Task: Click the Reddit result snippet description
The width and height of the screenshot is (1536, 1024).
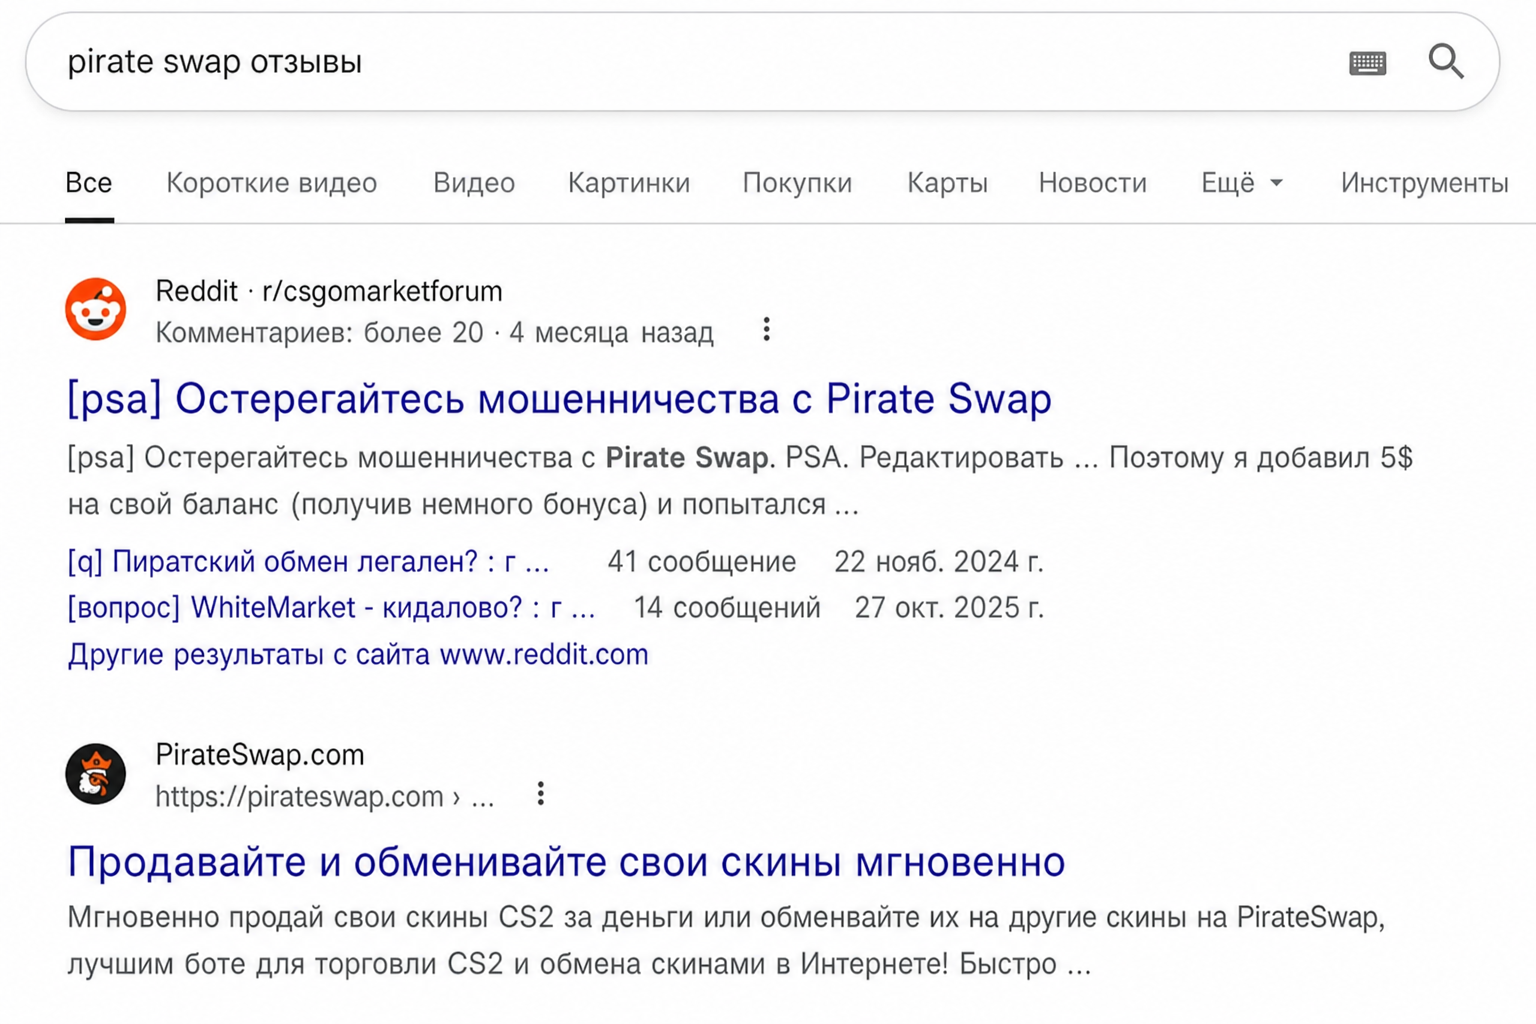Action: point(740,481)
